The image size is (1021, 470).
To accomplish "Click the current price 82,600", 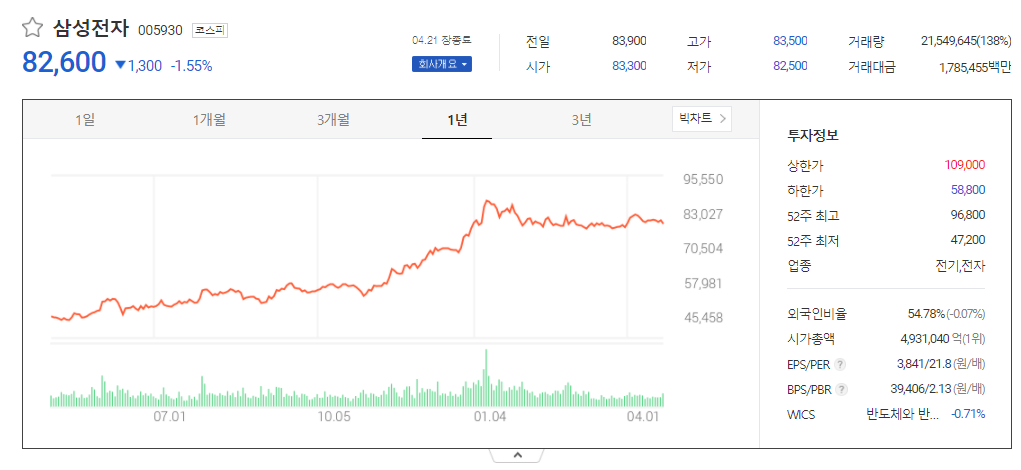I will click(x=64, y=62).
